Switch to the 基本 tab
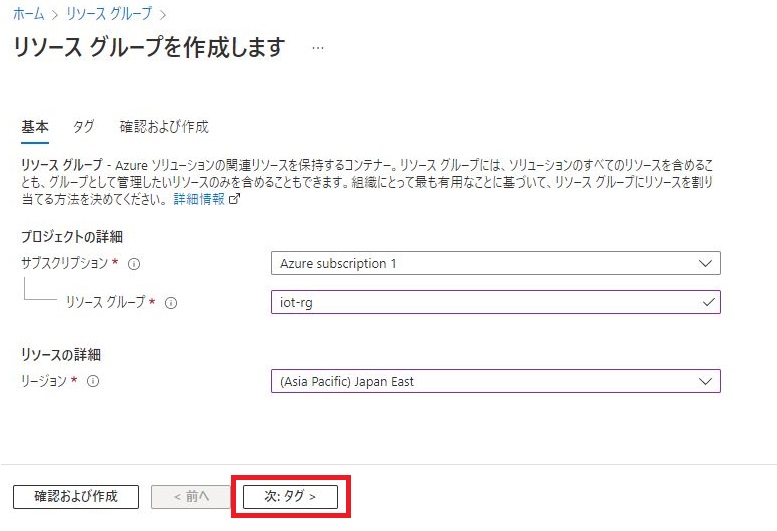Viewport: 777px width, 531px height. point(35,127)
